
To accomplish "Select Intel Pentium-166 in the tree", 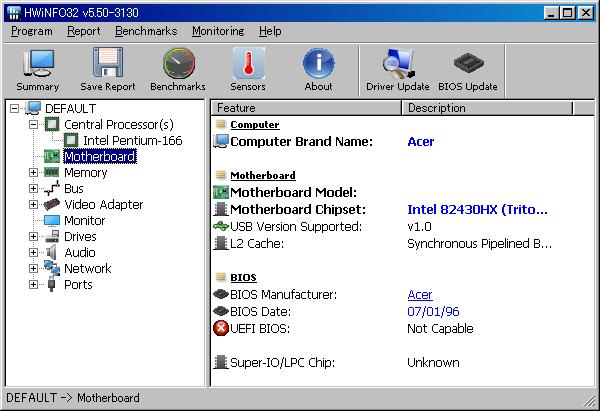I will click(x=133, y=140).
